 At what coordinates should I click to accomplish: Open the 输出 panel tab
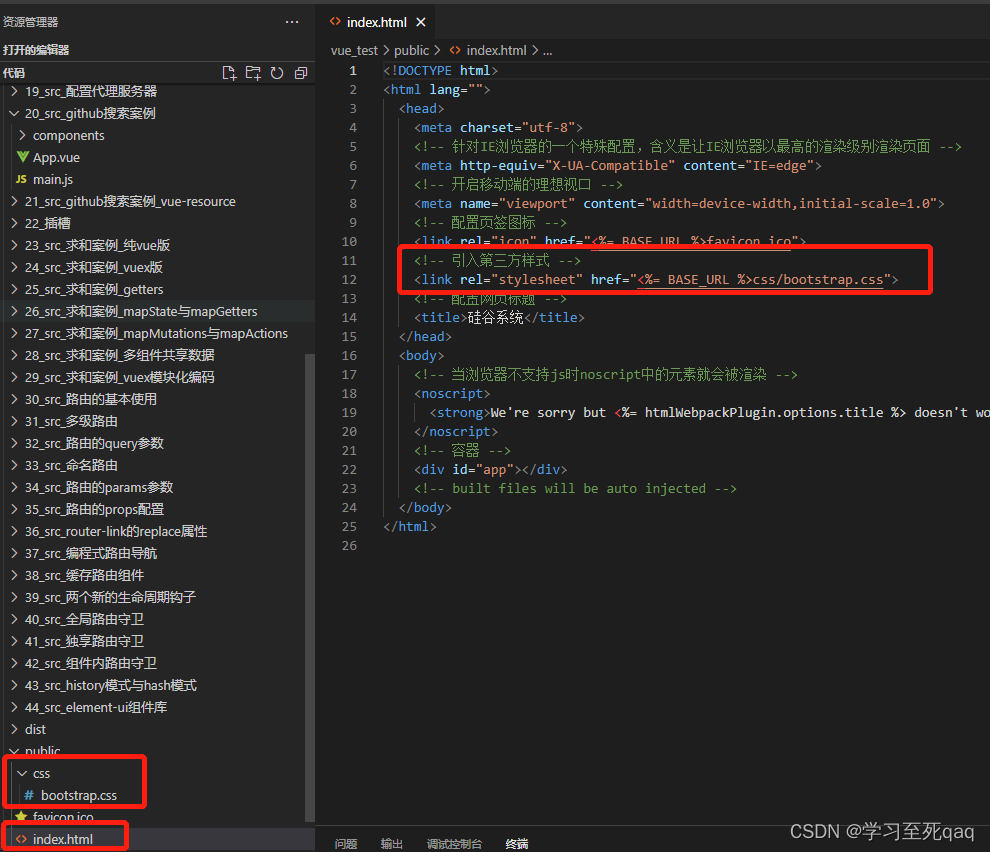click(x=391, y=844)
